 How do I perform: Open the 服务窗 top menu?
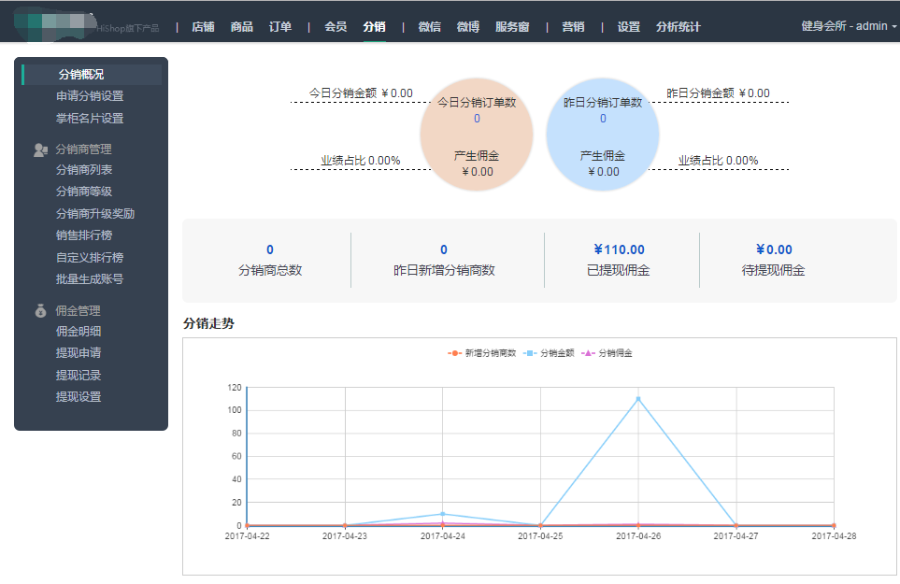512,27
